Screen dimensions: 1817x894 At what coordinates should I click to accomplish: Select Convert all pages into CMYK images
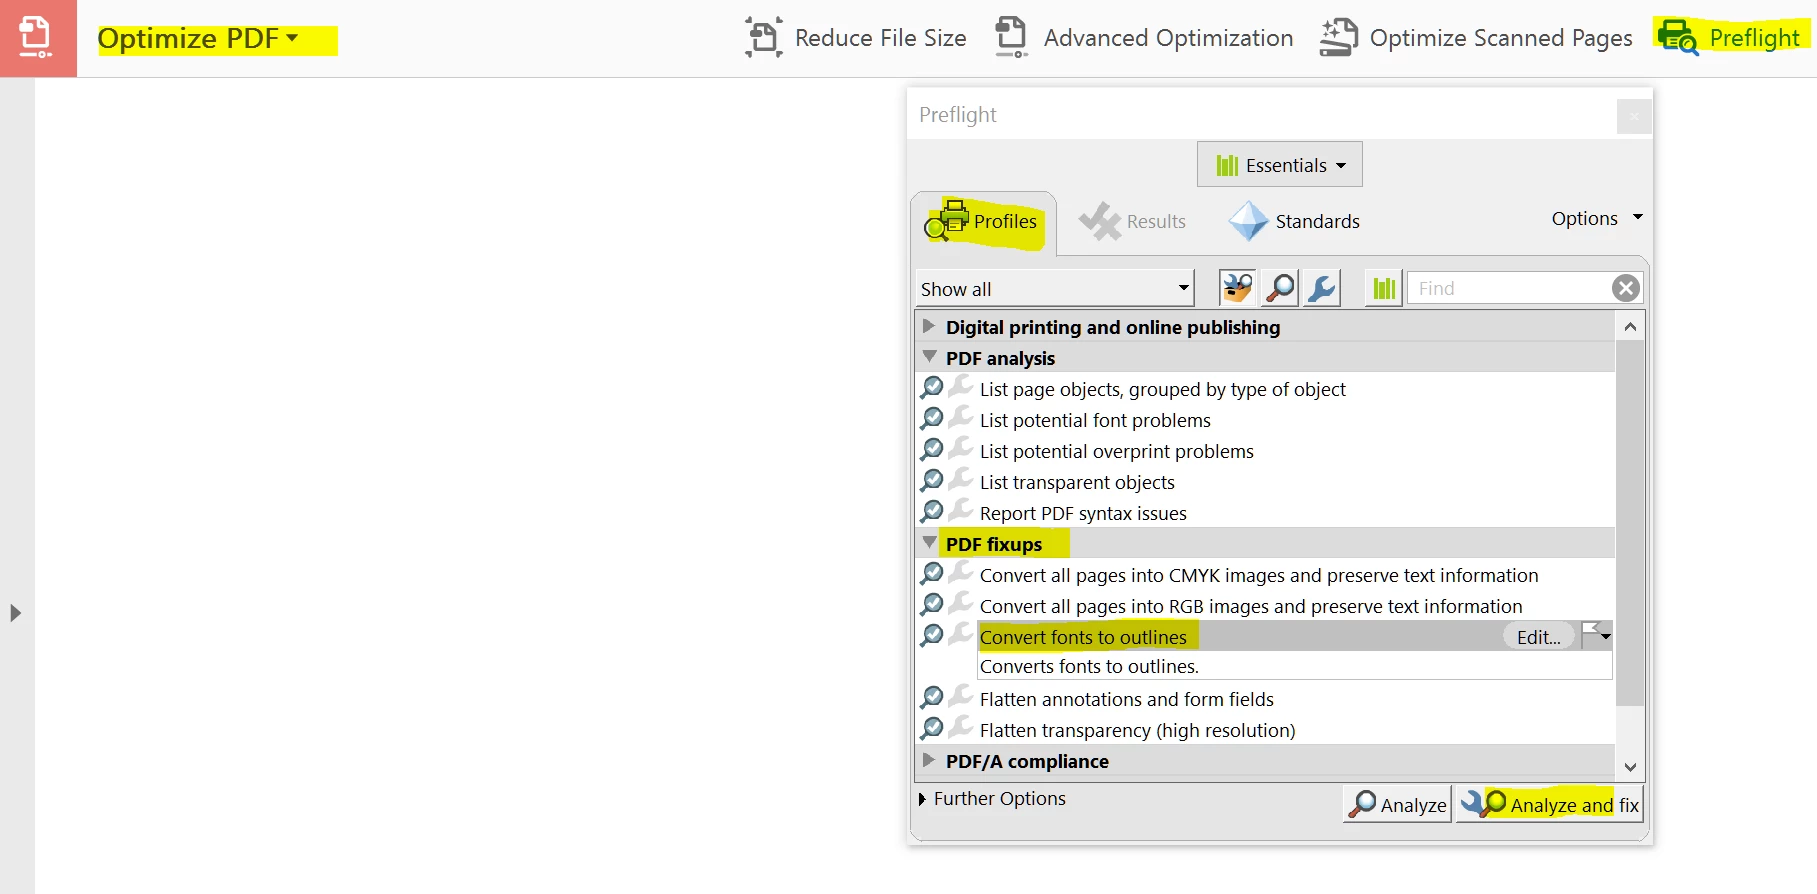[x=1259, y=575]
